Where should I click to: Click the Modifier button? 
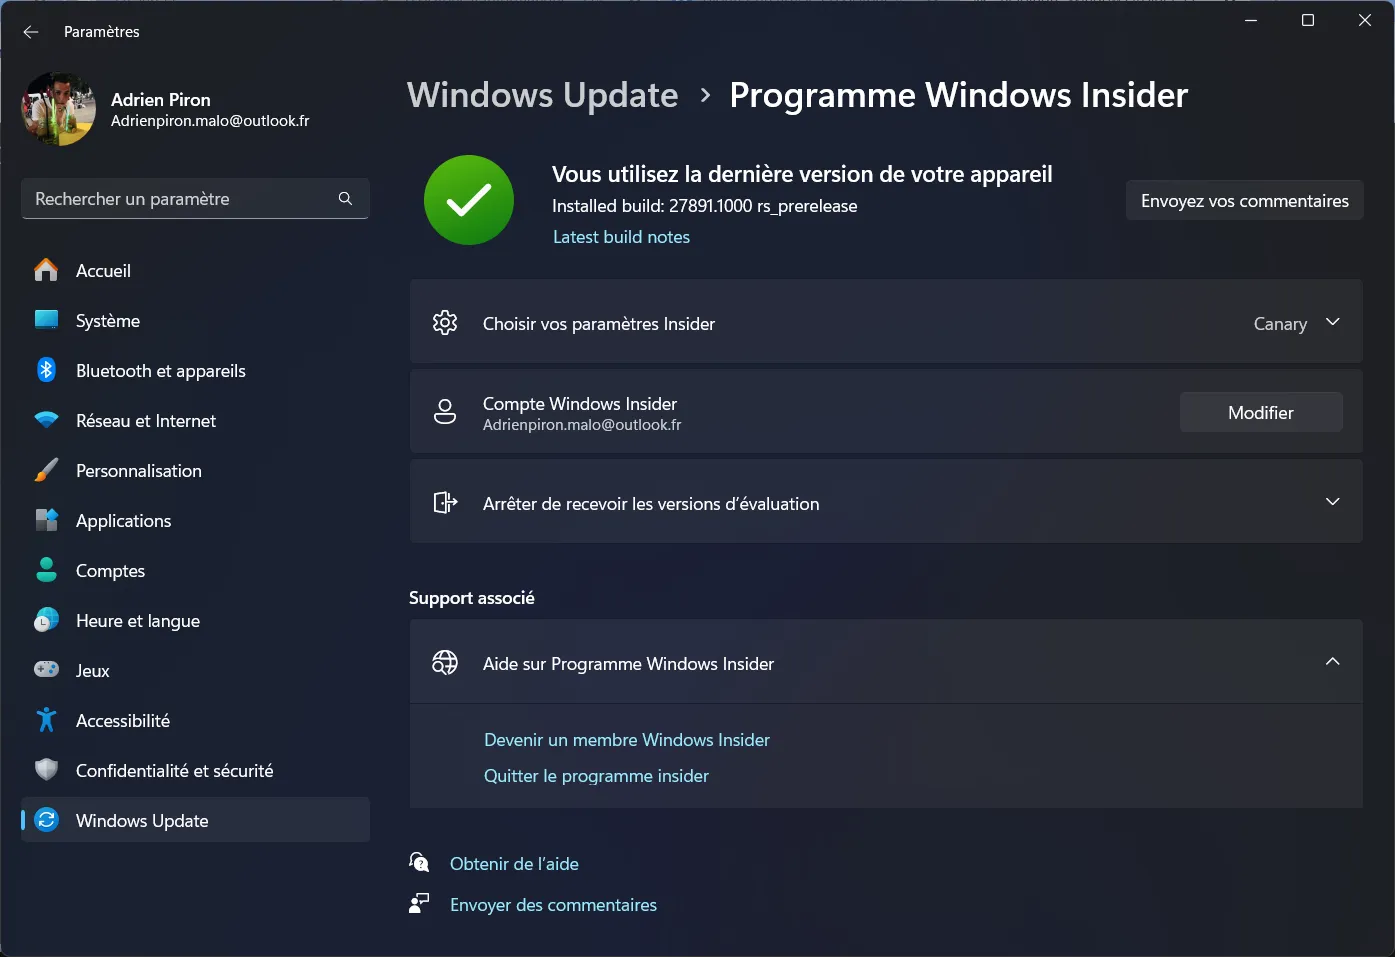(1261, 412)
